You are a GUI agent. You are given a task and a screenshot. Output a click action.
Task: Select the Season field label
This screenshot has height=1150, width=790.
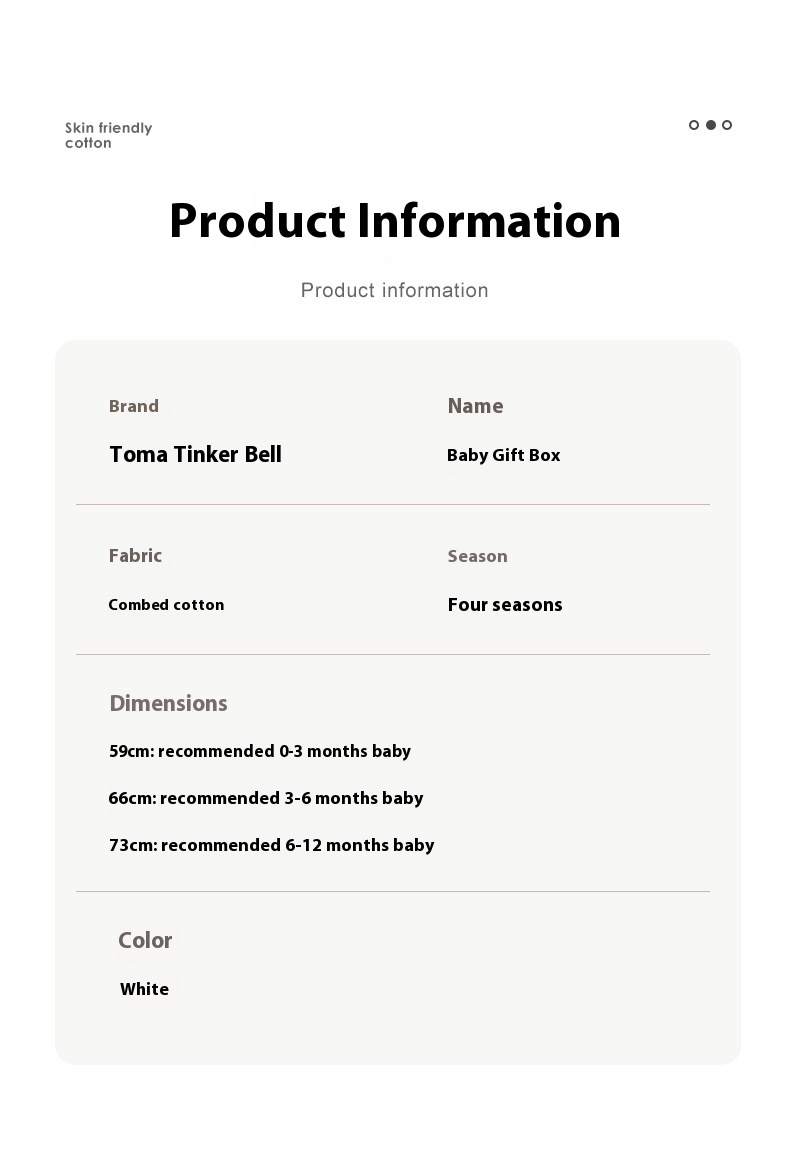pyautogui.click(x=478, y=557)
